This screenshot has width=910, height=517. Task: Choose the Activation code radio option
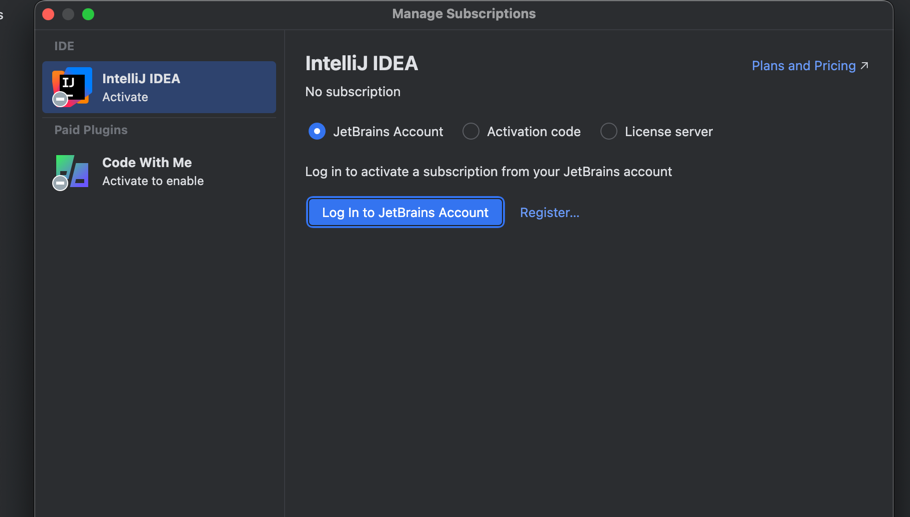pyautogui.click(x=471, y=131)
